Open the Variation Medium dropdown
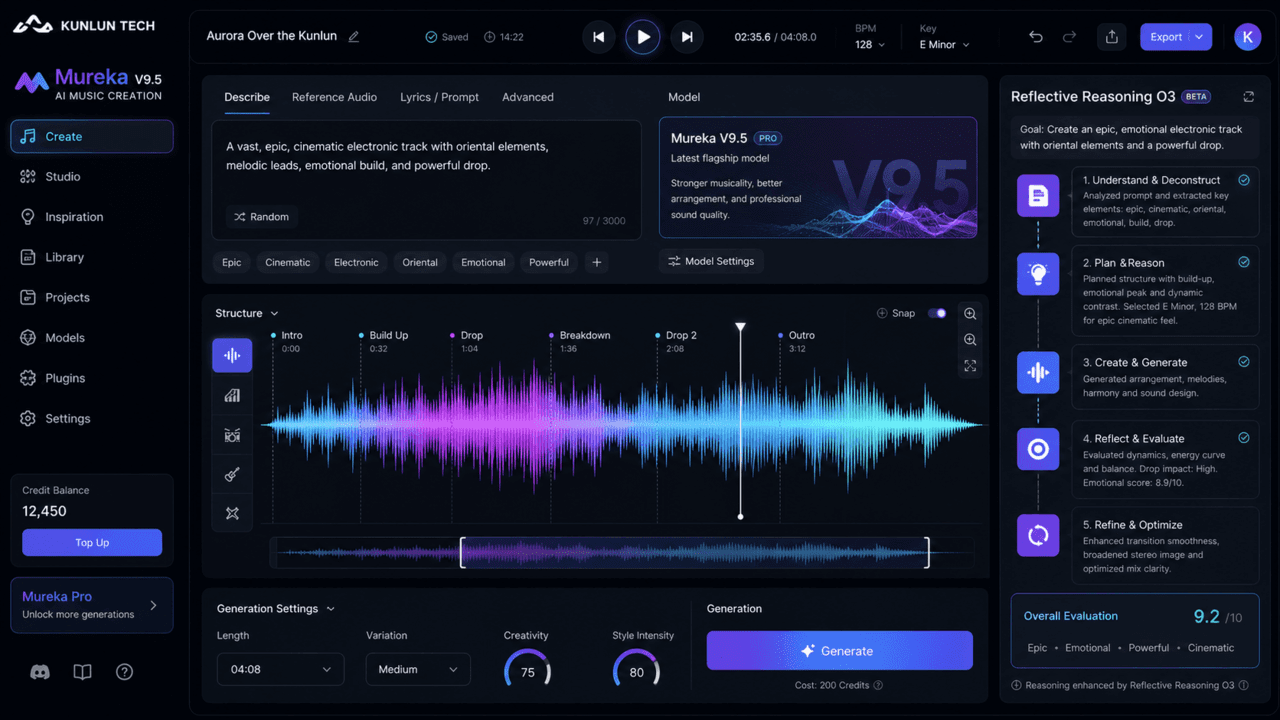 point(418,669)
